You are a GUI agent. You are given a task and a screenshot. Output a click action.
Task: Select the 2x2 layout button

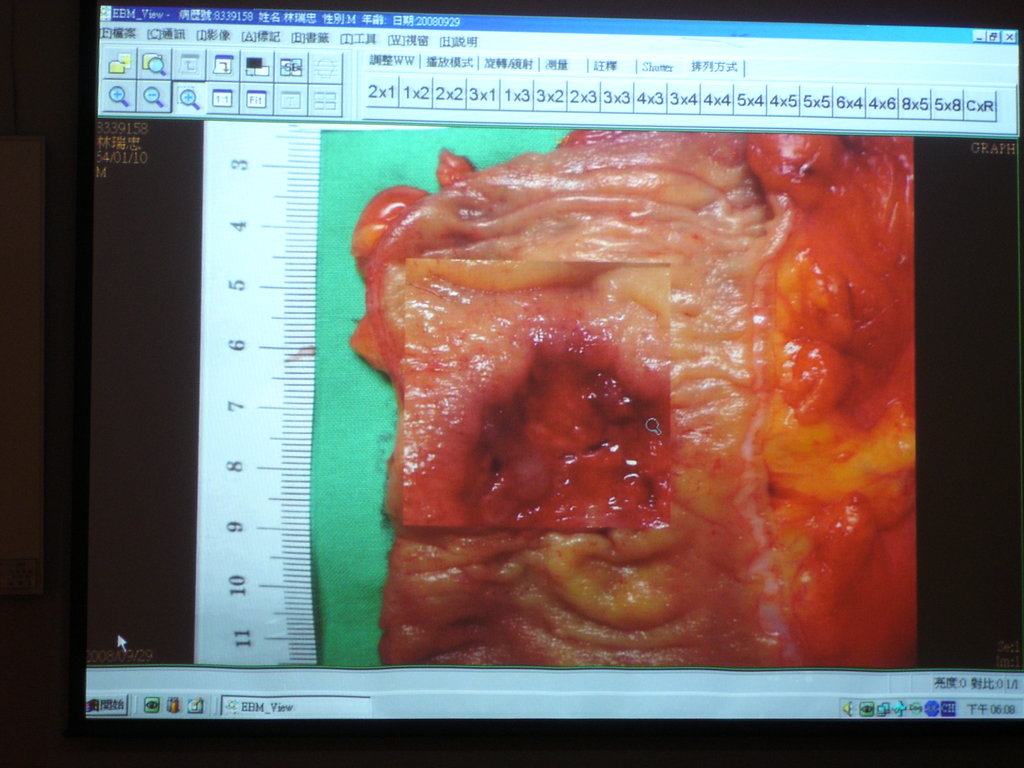449,95
